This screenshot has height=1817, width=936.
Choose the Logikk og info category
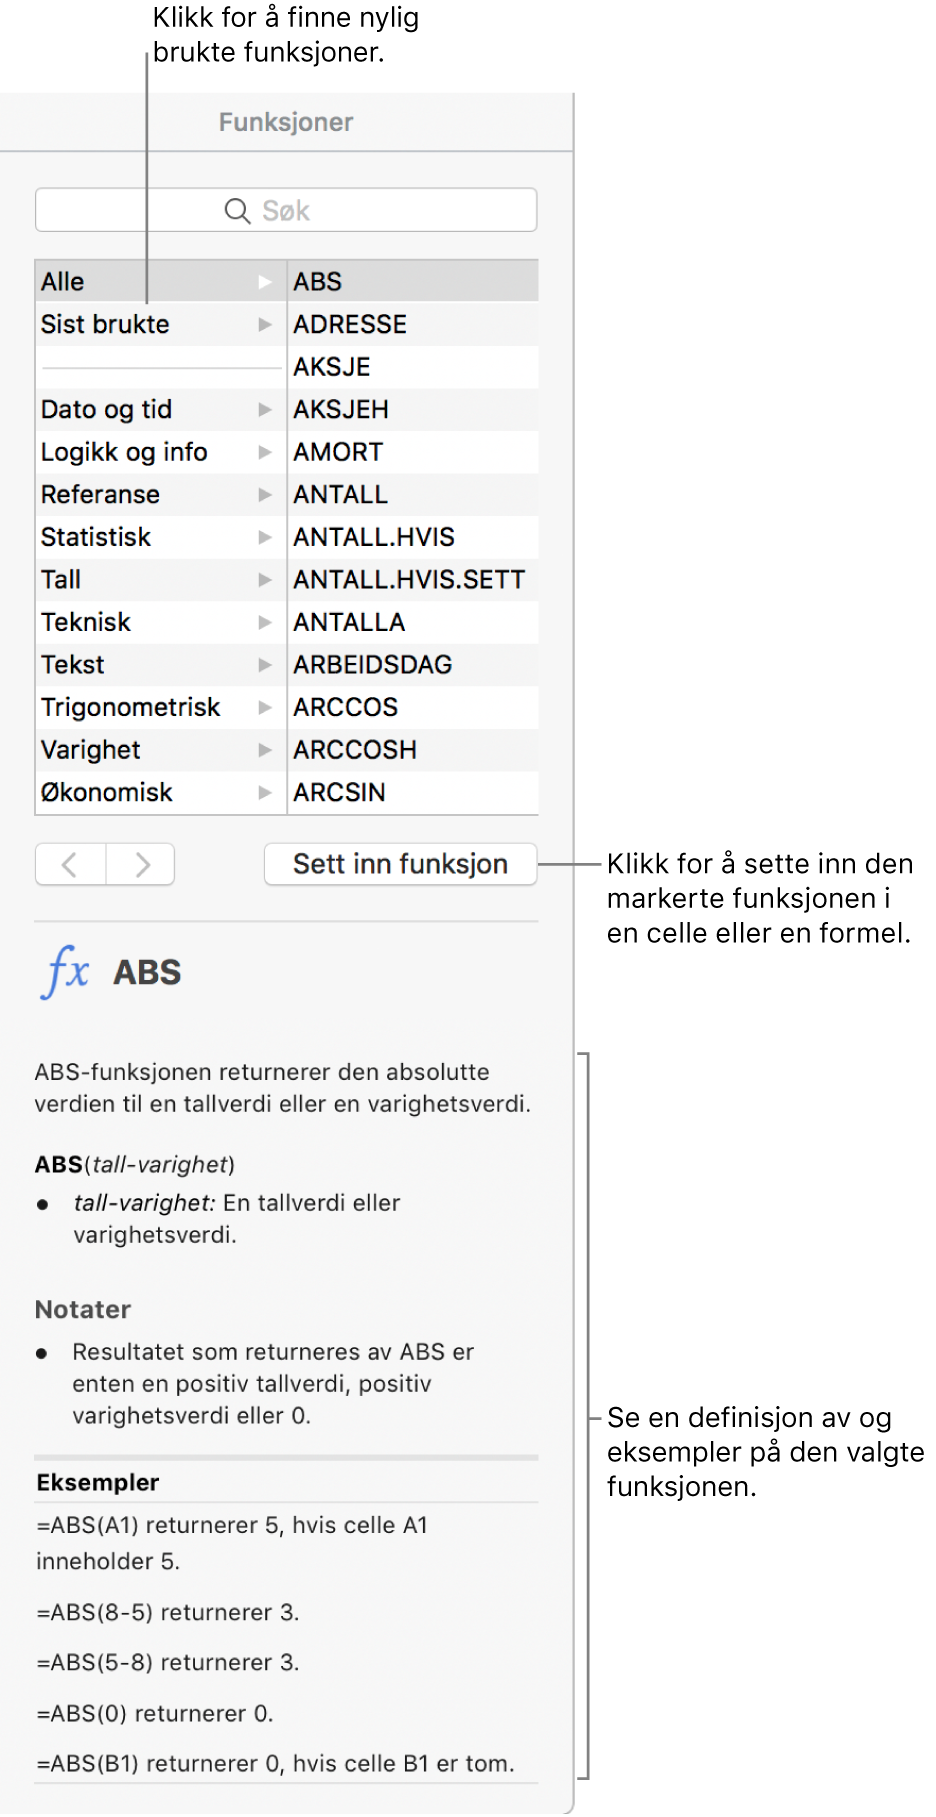coord(124,453)
